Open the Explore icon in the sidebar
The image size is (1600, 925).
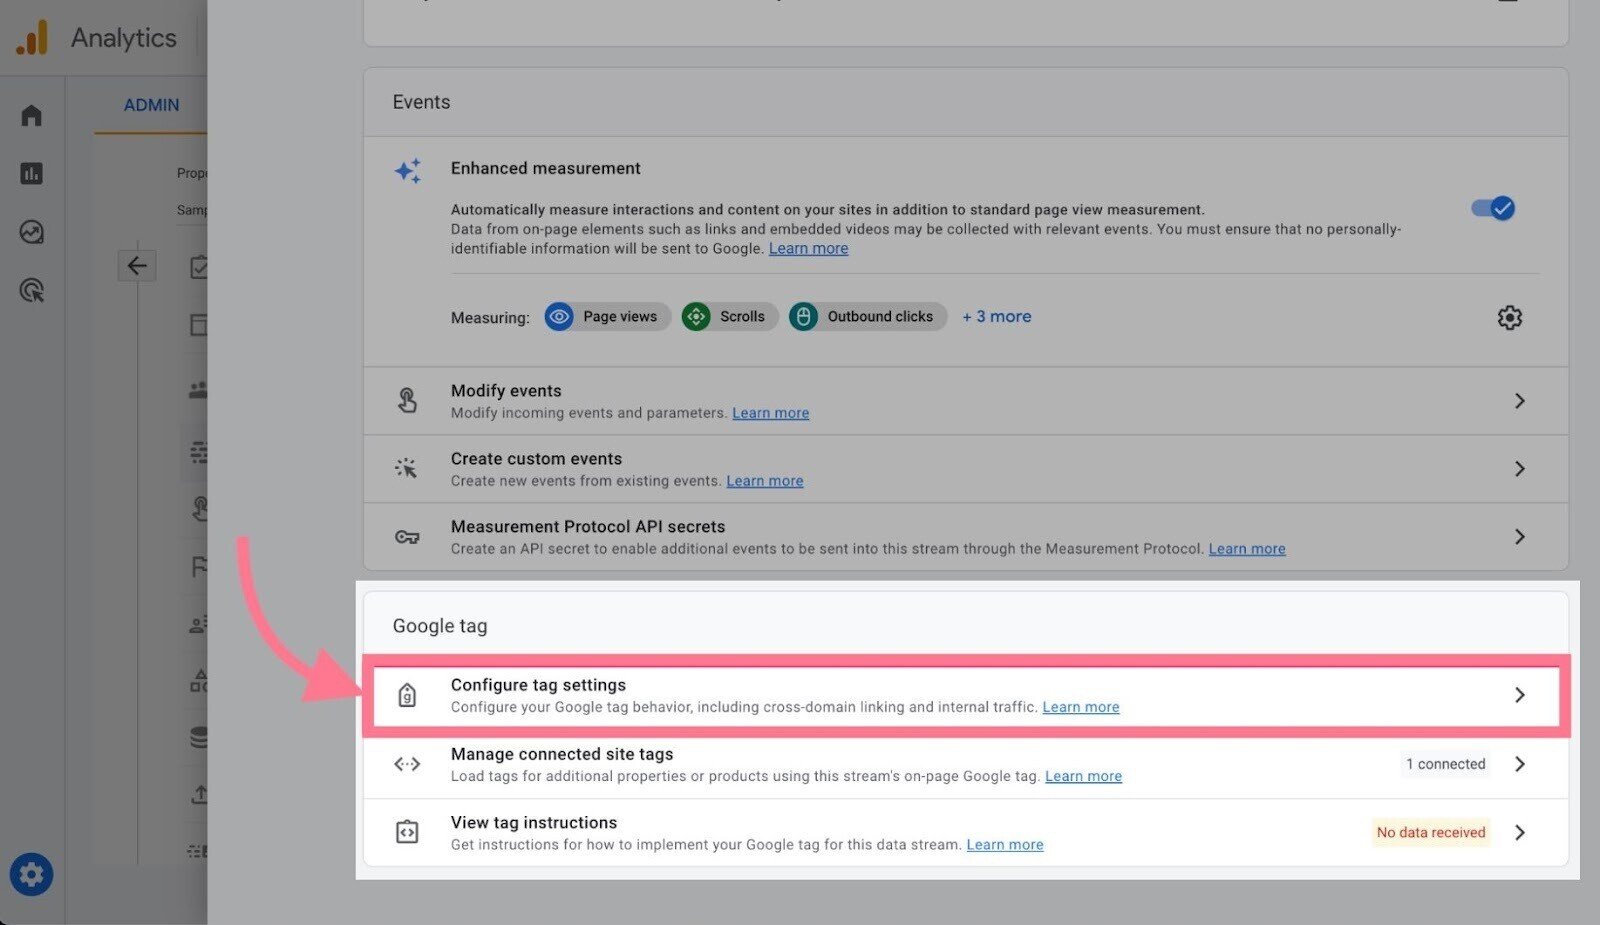[31, 231]
